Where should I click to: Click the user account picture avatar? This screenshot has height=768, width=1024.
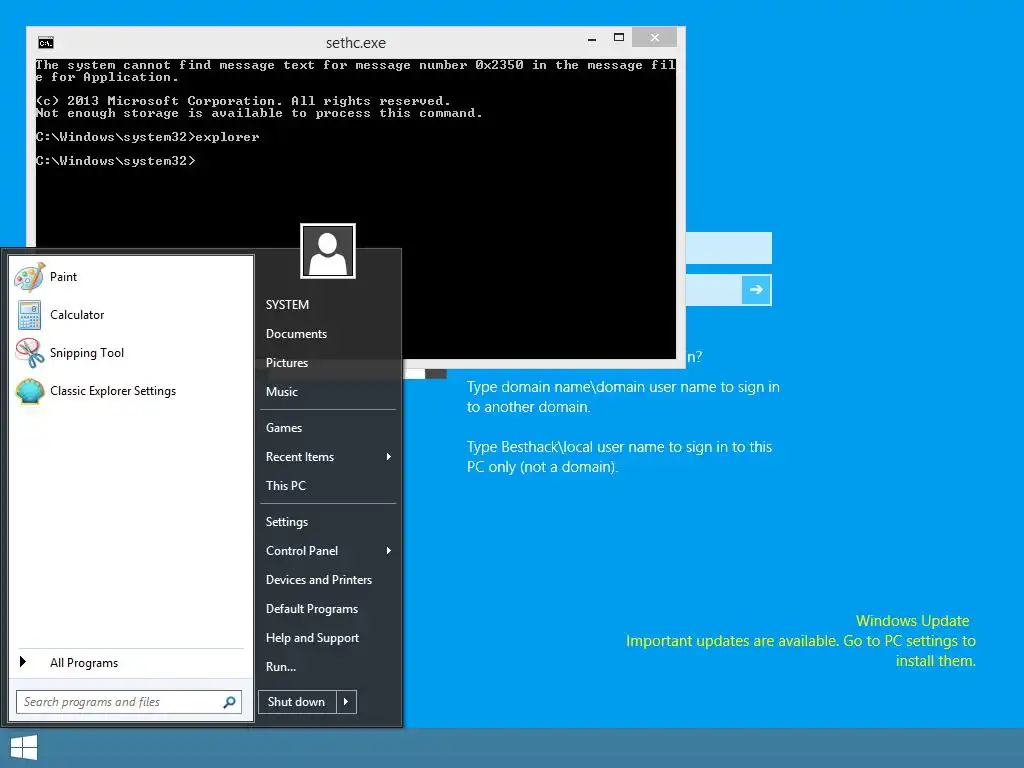(328, 251)
